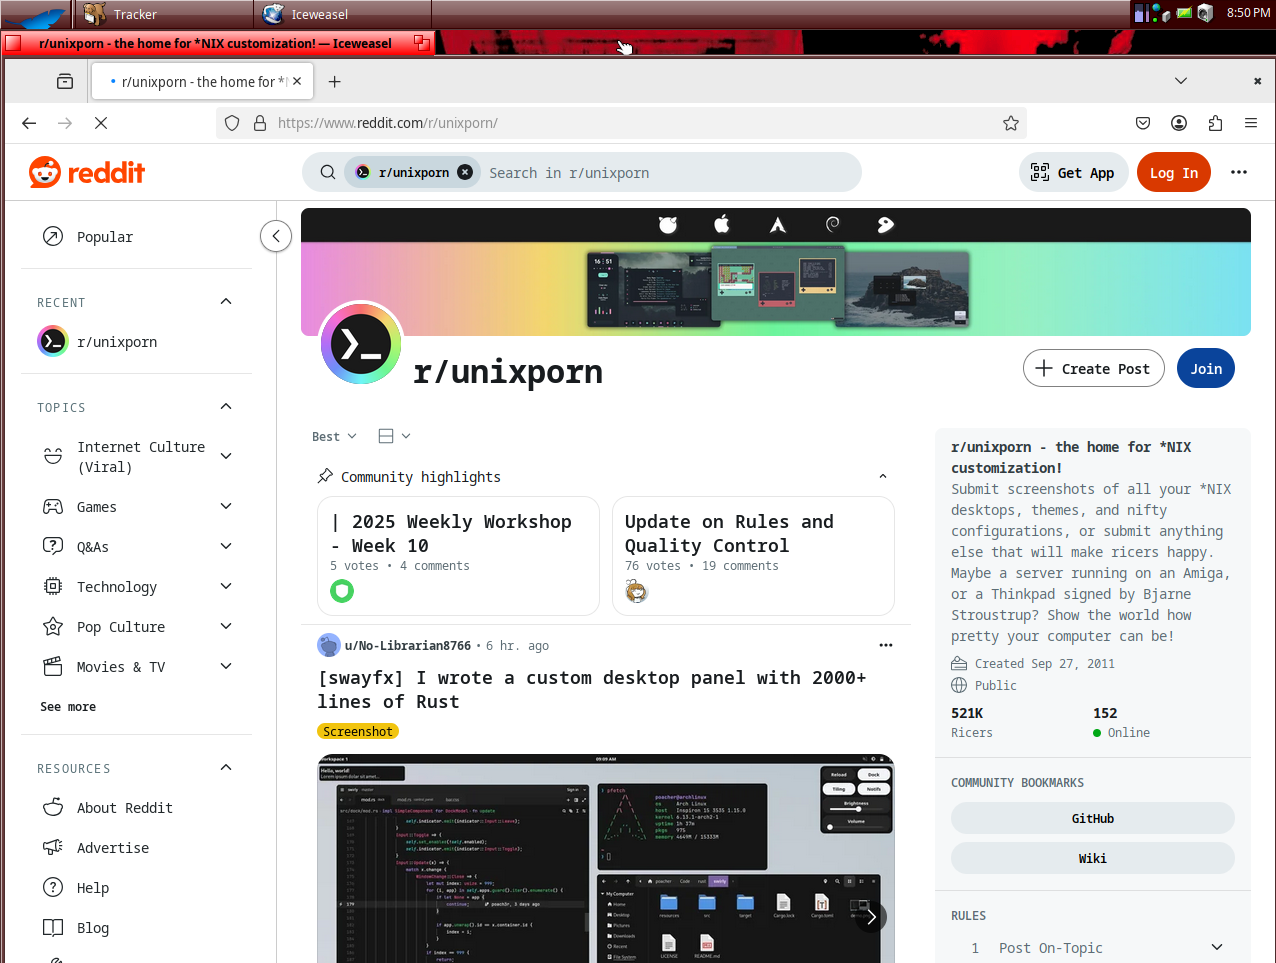Open the GitHub community bookmark
The image size is (1276, 963).
click(1092, 818)
